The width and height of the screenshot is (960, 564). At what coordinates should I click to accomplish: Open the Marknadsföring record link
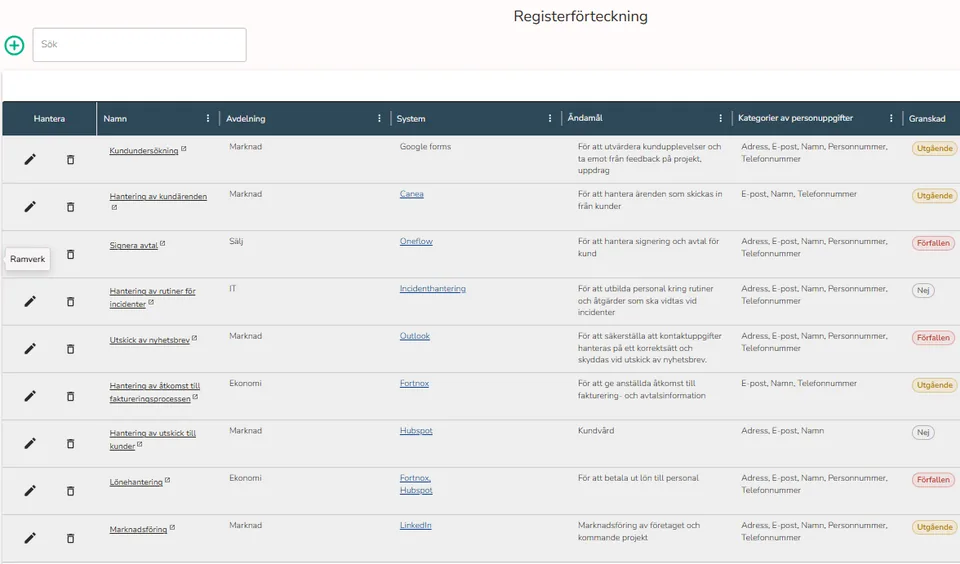tap(138, 530)
